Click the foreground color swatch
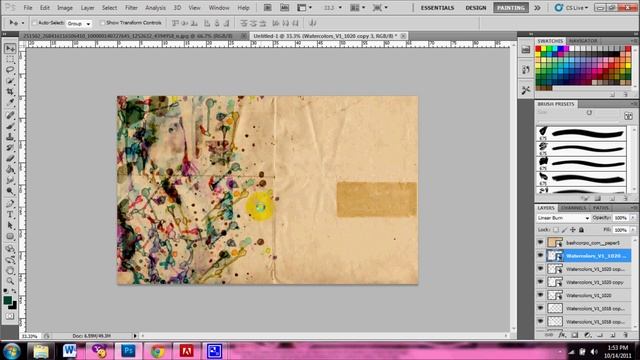 7,300
